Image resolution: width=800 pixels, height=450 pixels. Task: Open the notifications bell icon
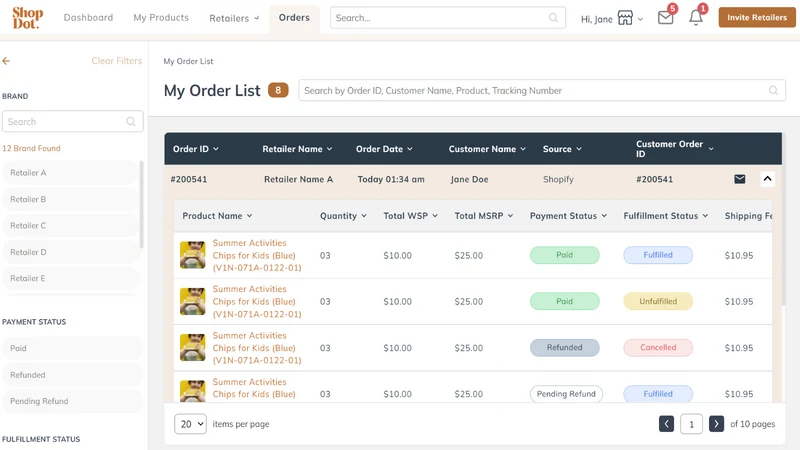click(696, 18)
